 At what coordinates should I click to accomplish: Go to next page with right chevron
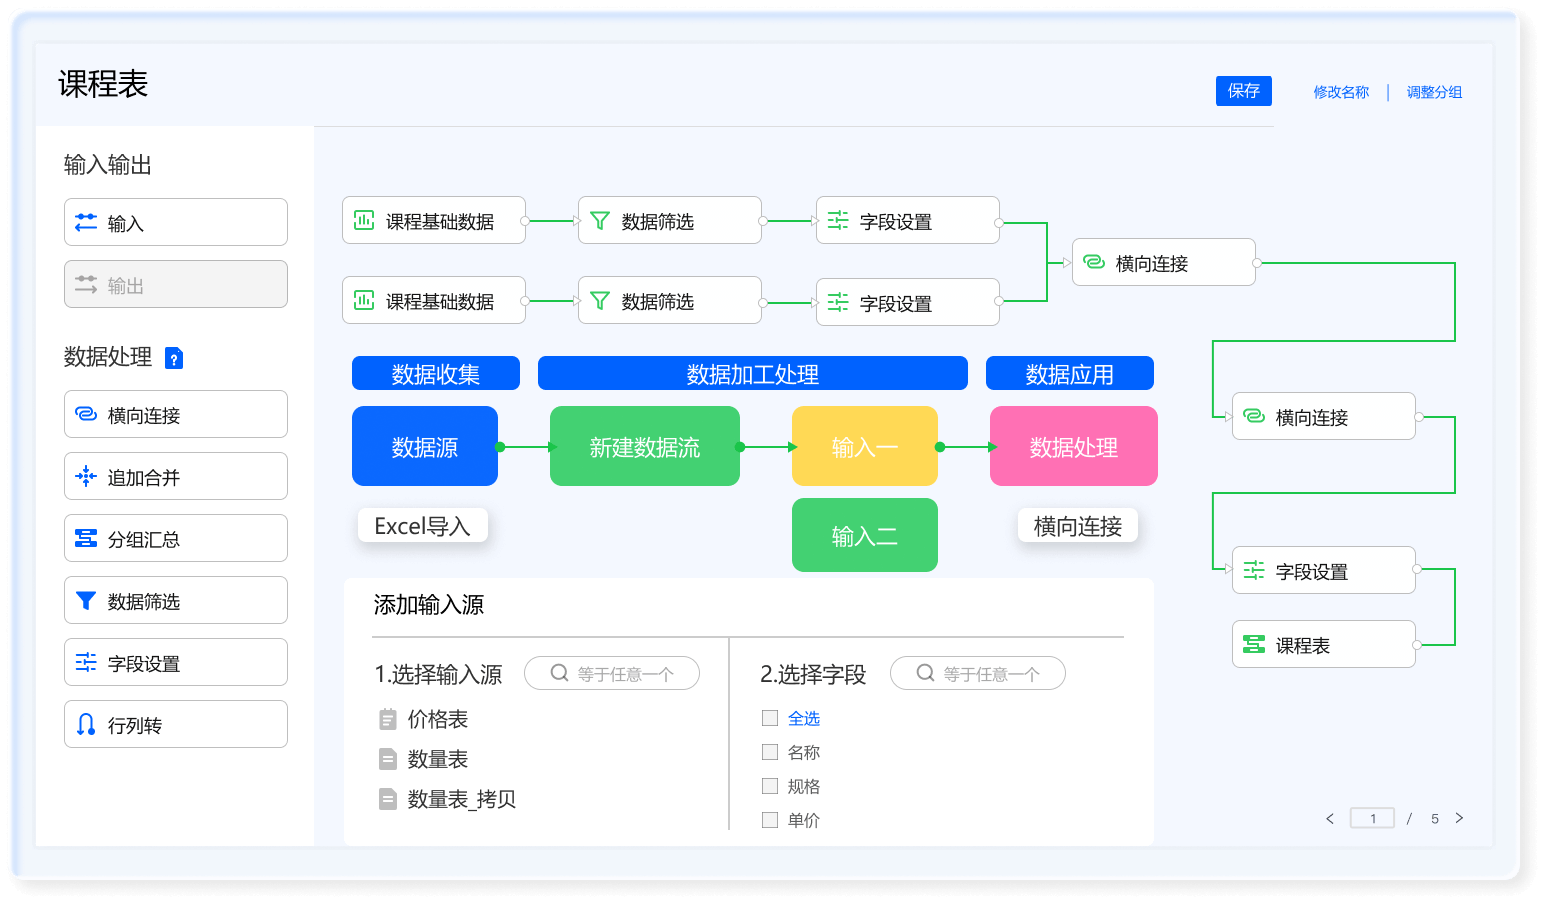1459,818
